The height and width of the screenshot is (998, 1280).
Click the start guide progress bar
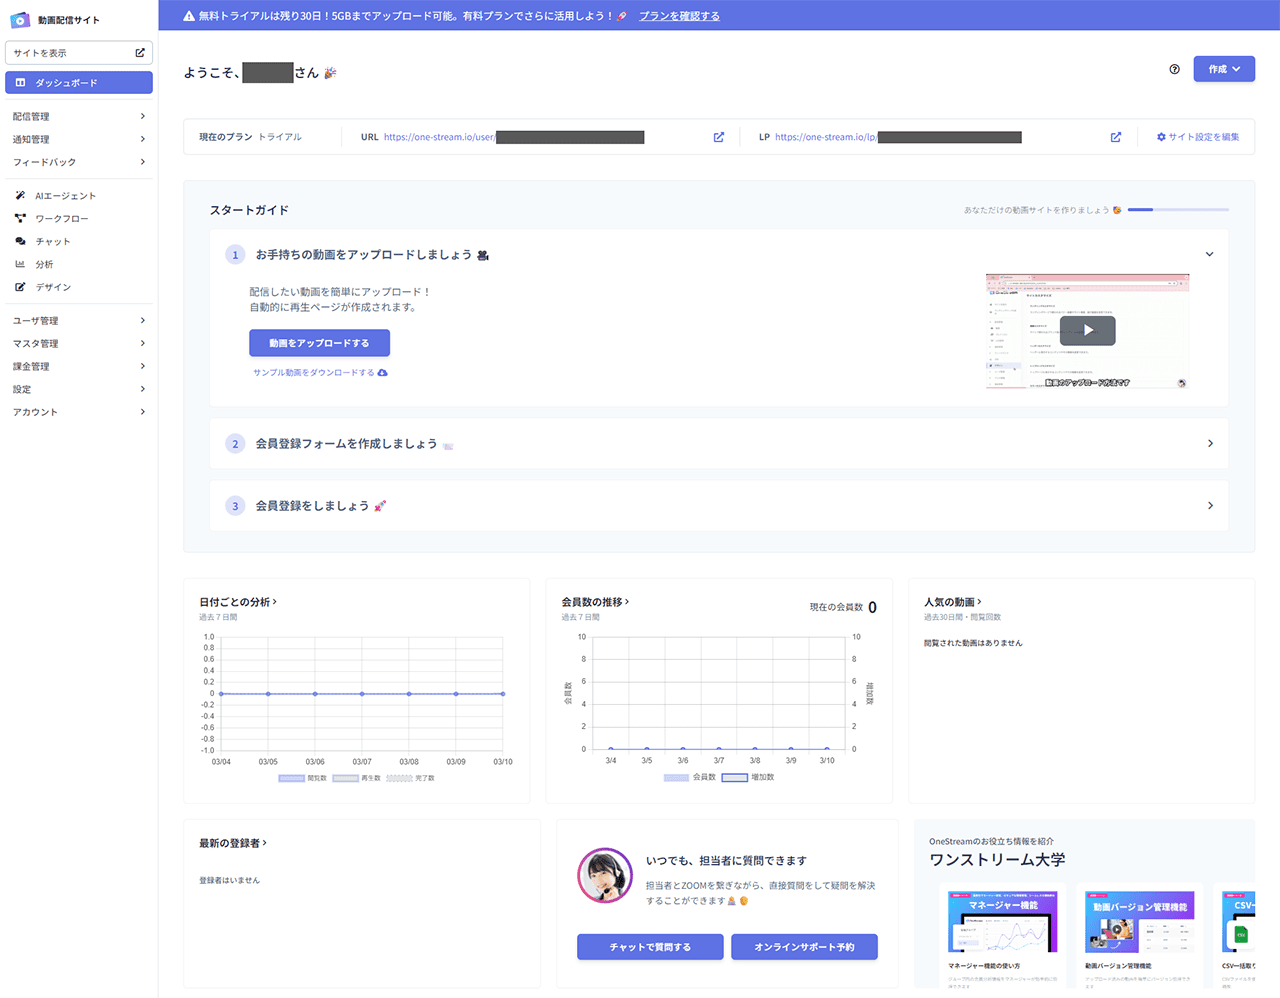coord(1178,210)
